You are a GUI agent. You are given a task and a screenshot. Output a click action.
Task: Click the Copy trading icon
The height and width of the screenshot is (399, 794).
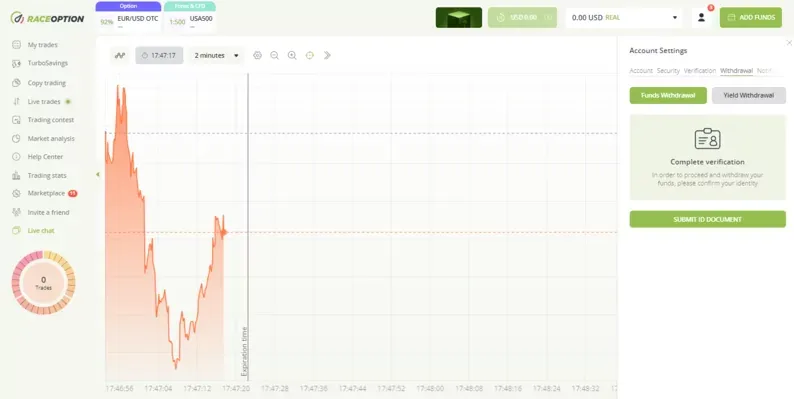click(16, 83)
